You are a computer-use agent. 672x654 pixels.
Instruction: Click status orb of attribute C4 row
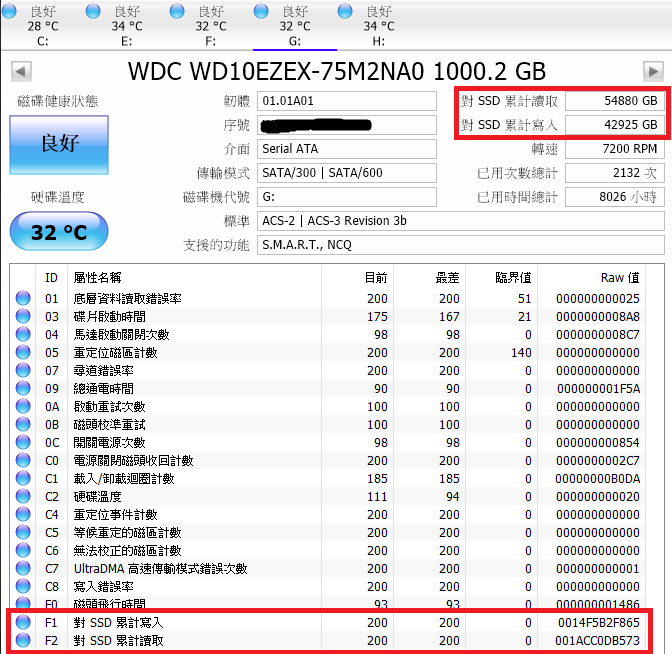point(23,514)
